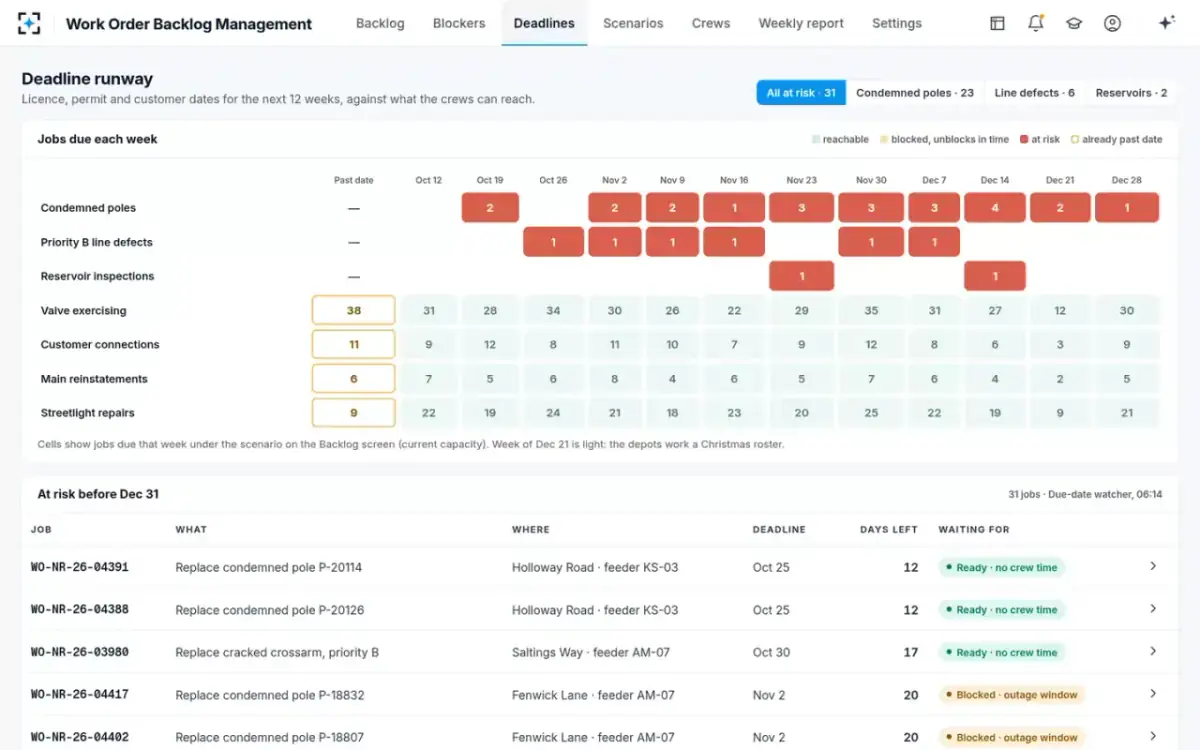This screenshot has height=750, width=1200.
Task: Click job ID WO-NR-26-04391
Action: tap(80, 567)
